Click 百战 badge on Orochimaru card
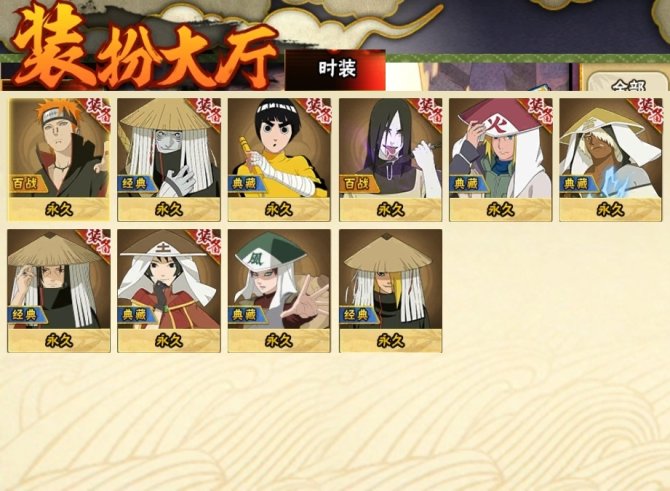The width and height of the screenshot is (670, 491). 358,184
